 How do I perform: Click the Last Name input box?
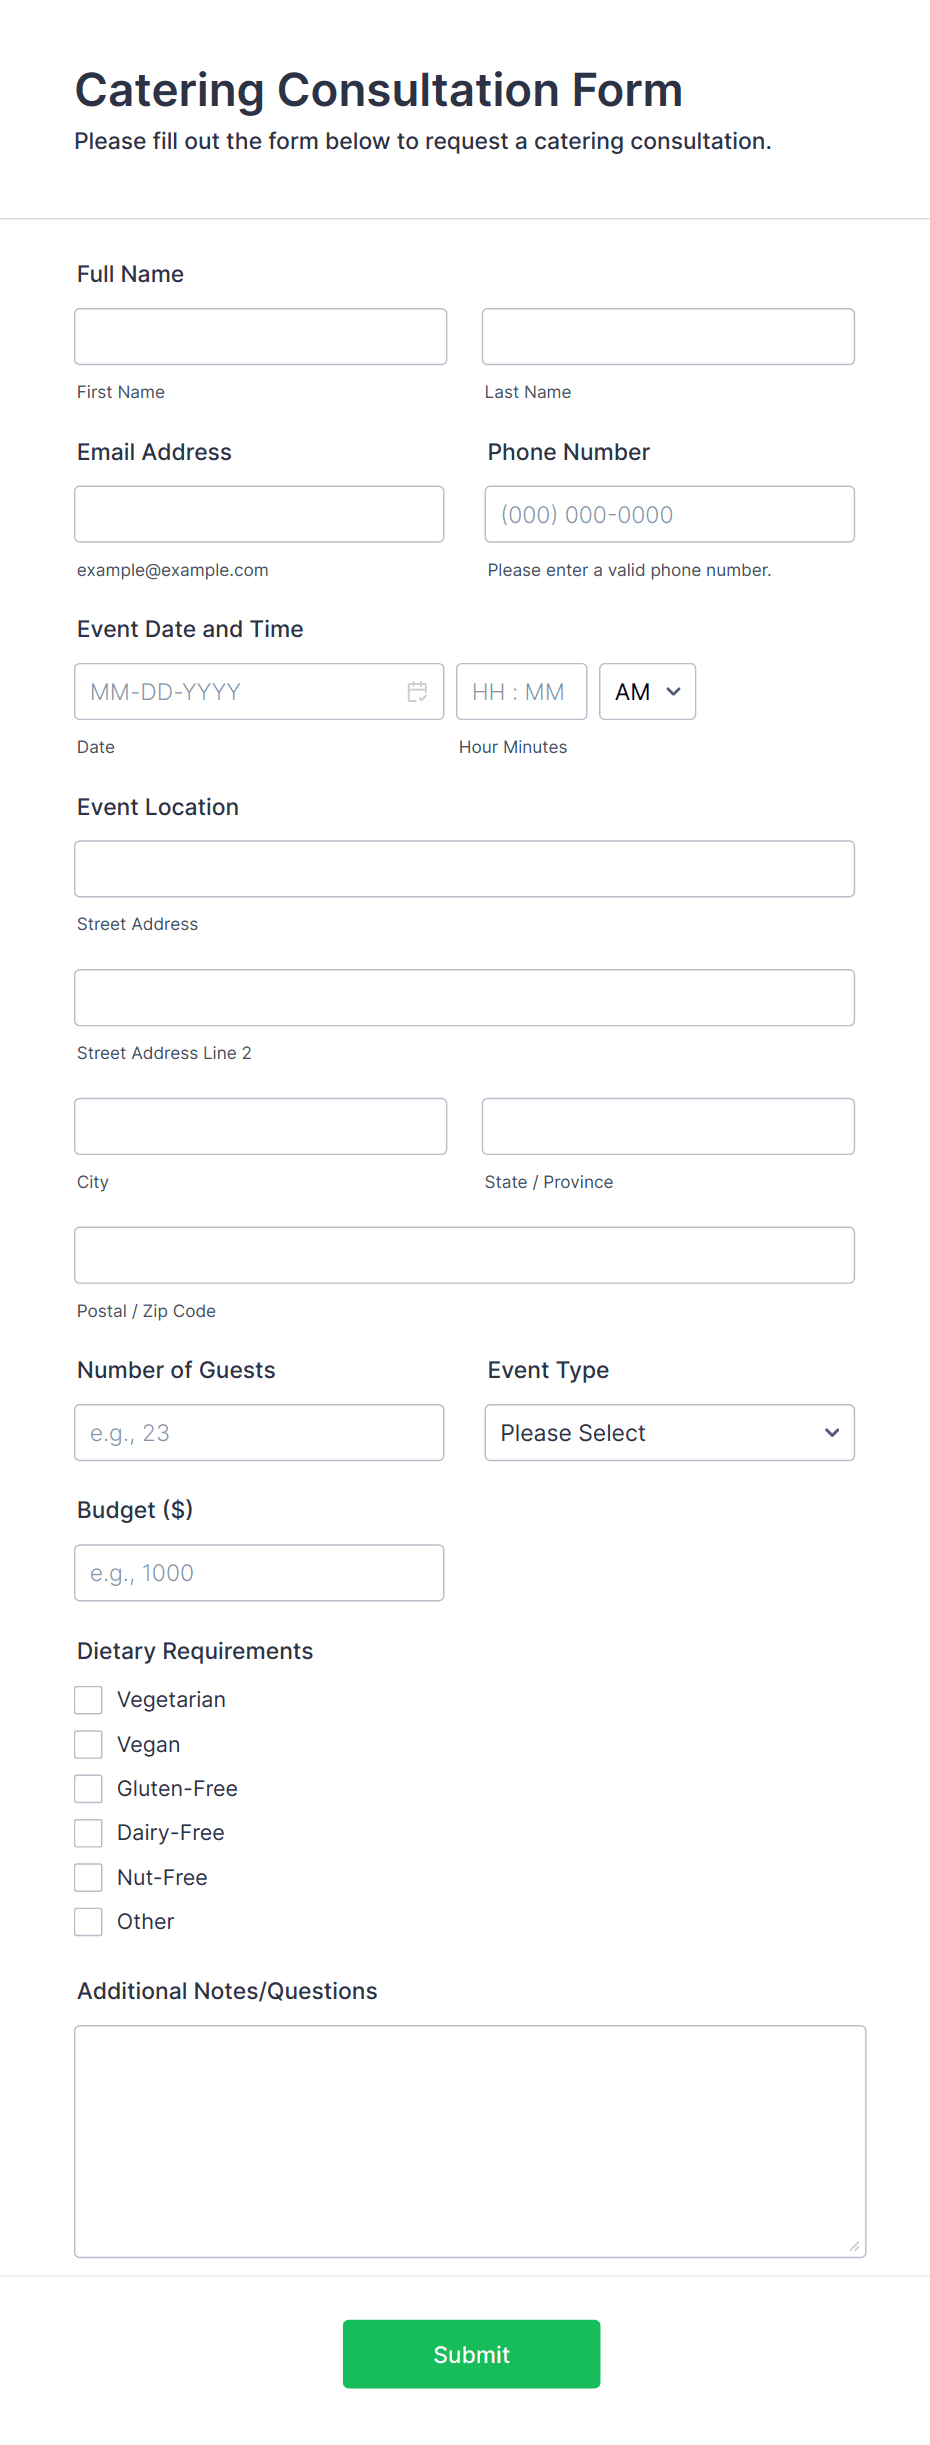point(668,336)
